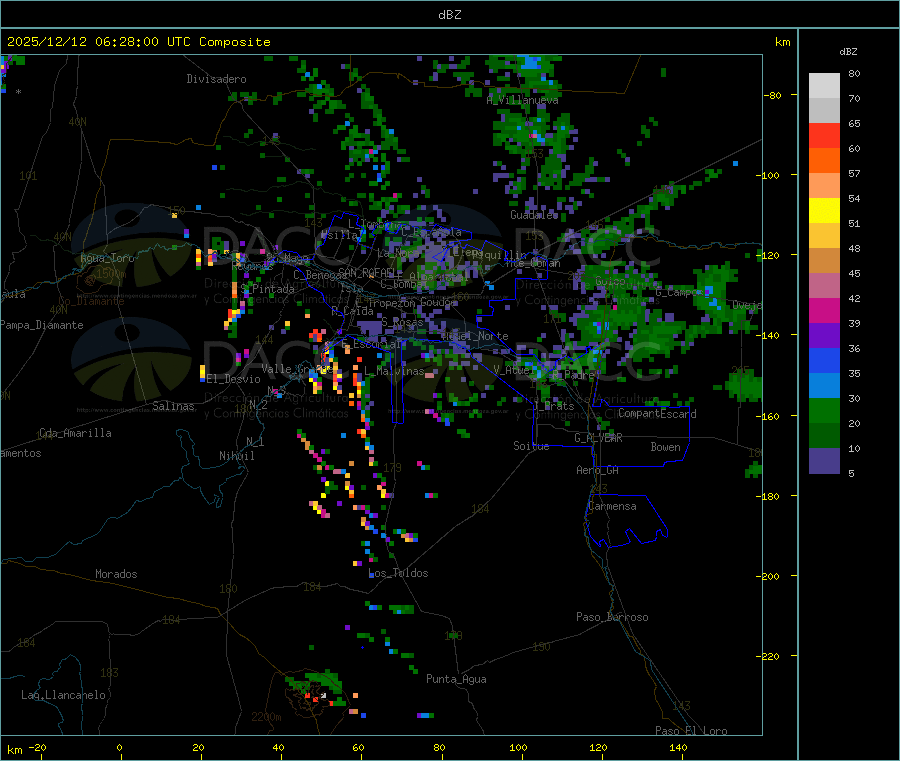Click the Salinas map label
Screen dimensions: 900x761
tap(173, 406)
